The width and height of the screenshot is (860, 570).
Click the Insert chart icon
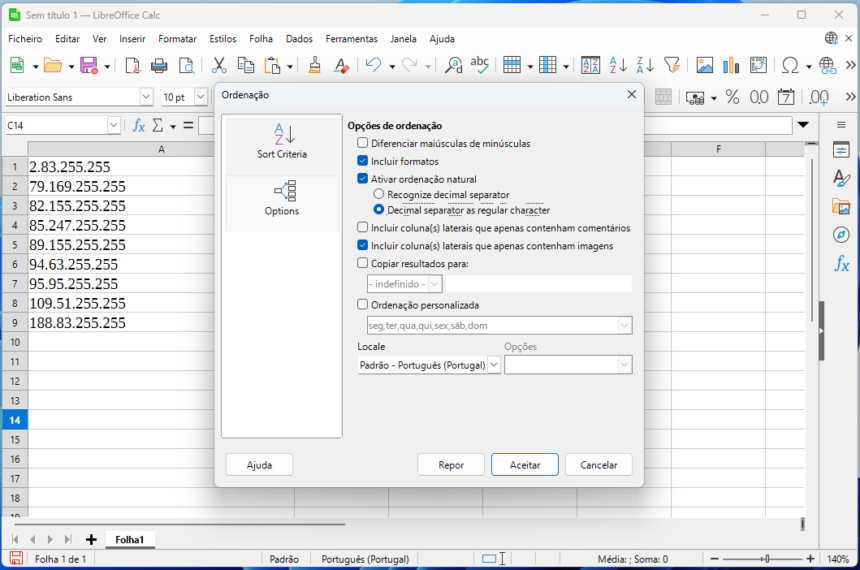pos(731,66)
